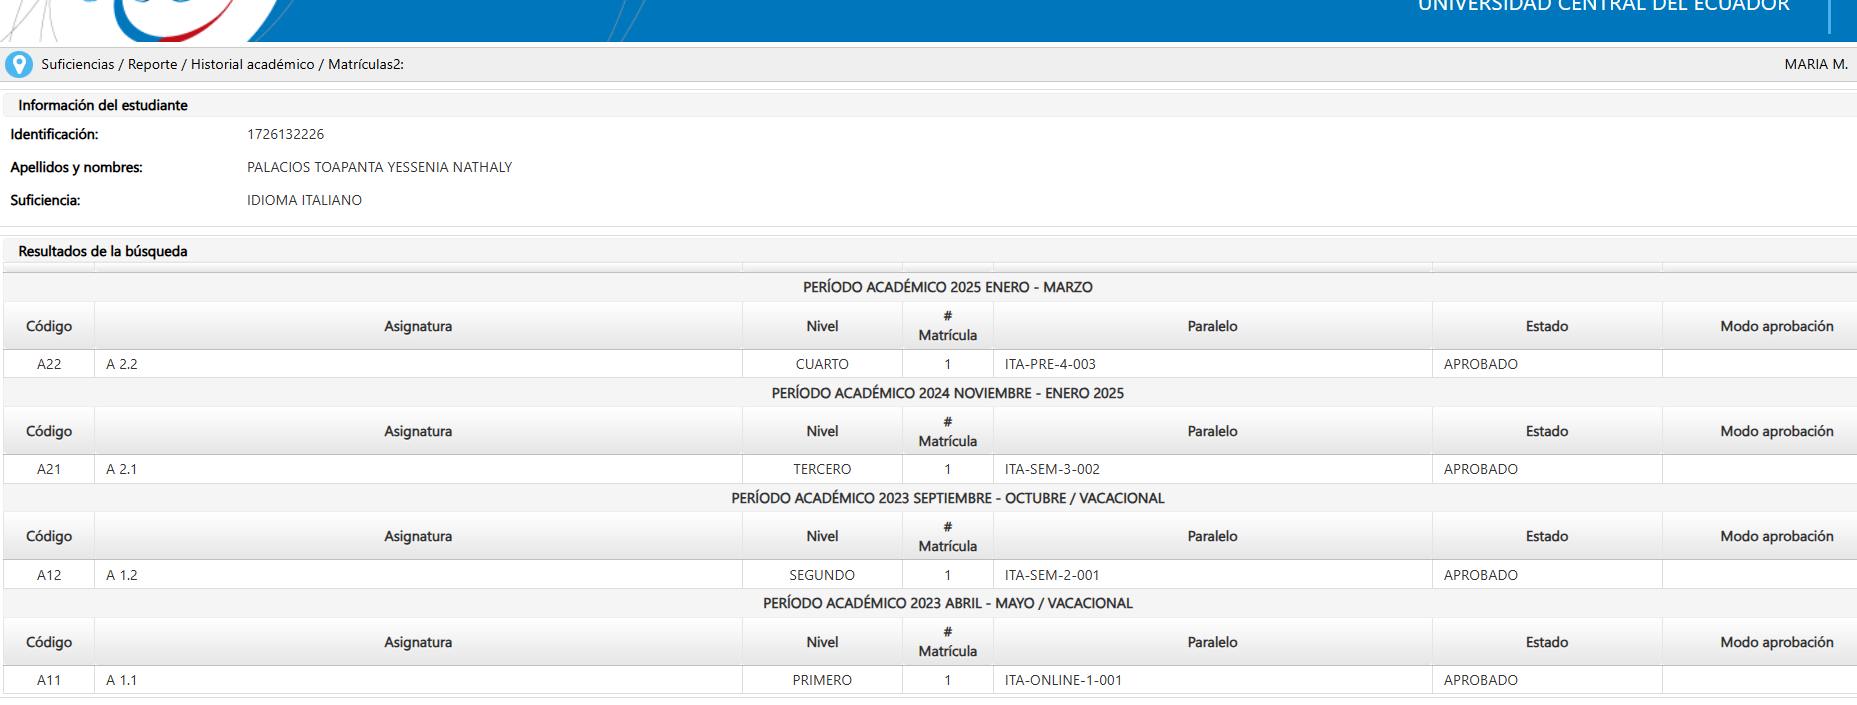Select the A21 code cell

pyautogui.click(x=49, y=469)
